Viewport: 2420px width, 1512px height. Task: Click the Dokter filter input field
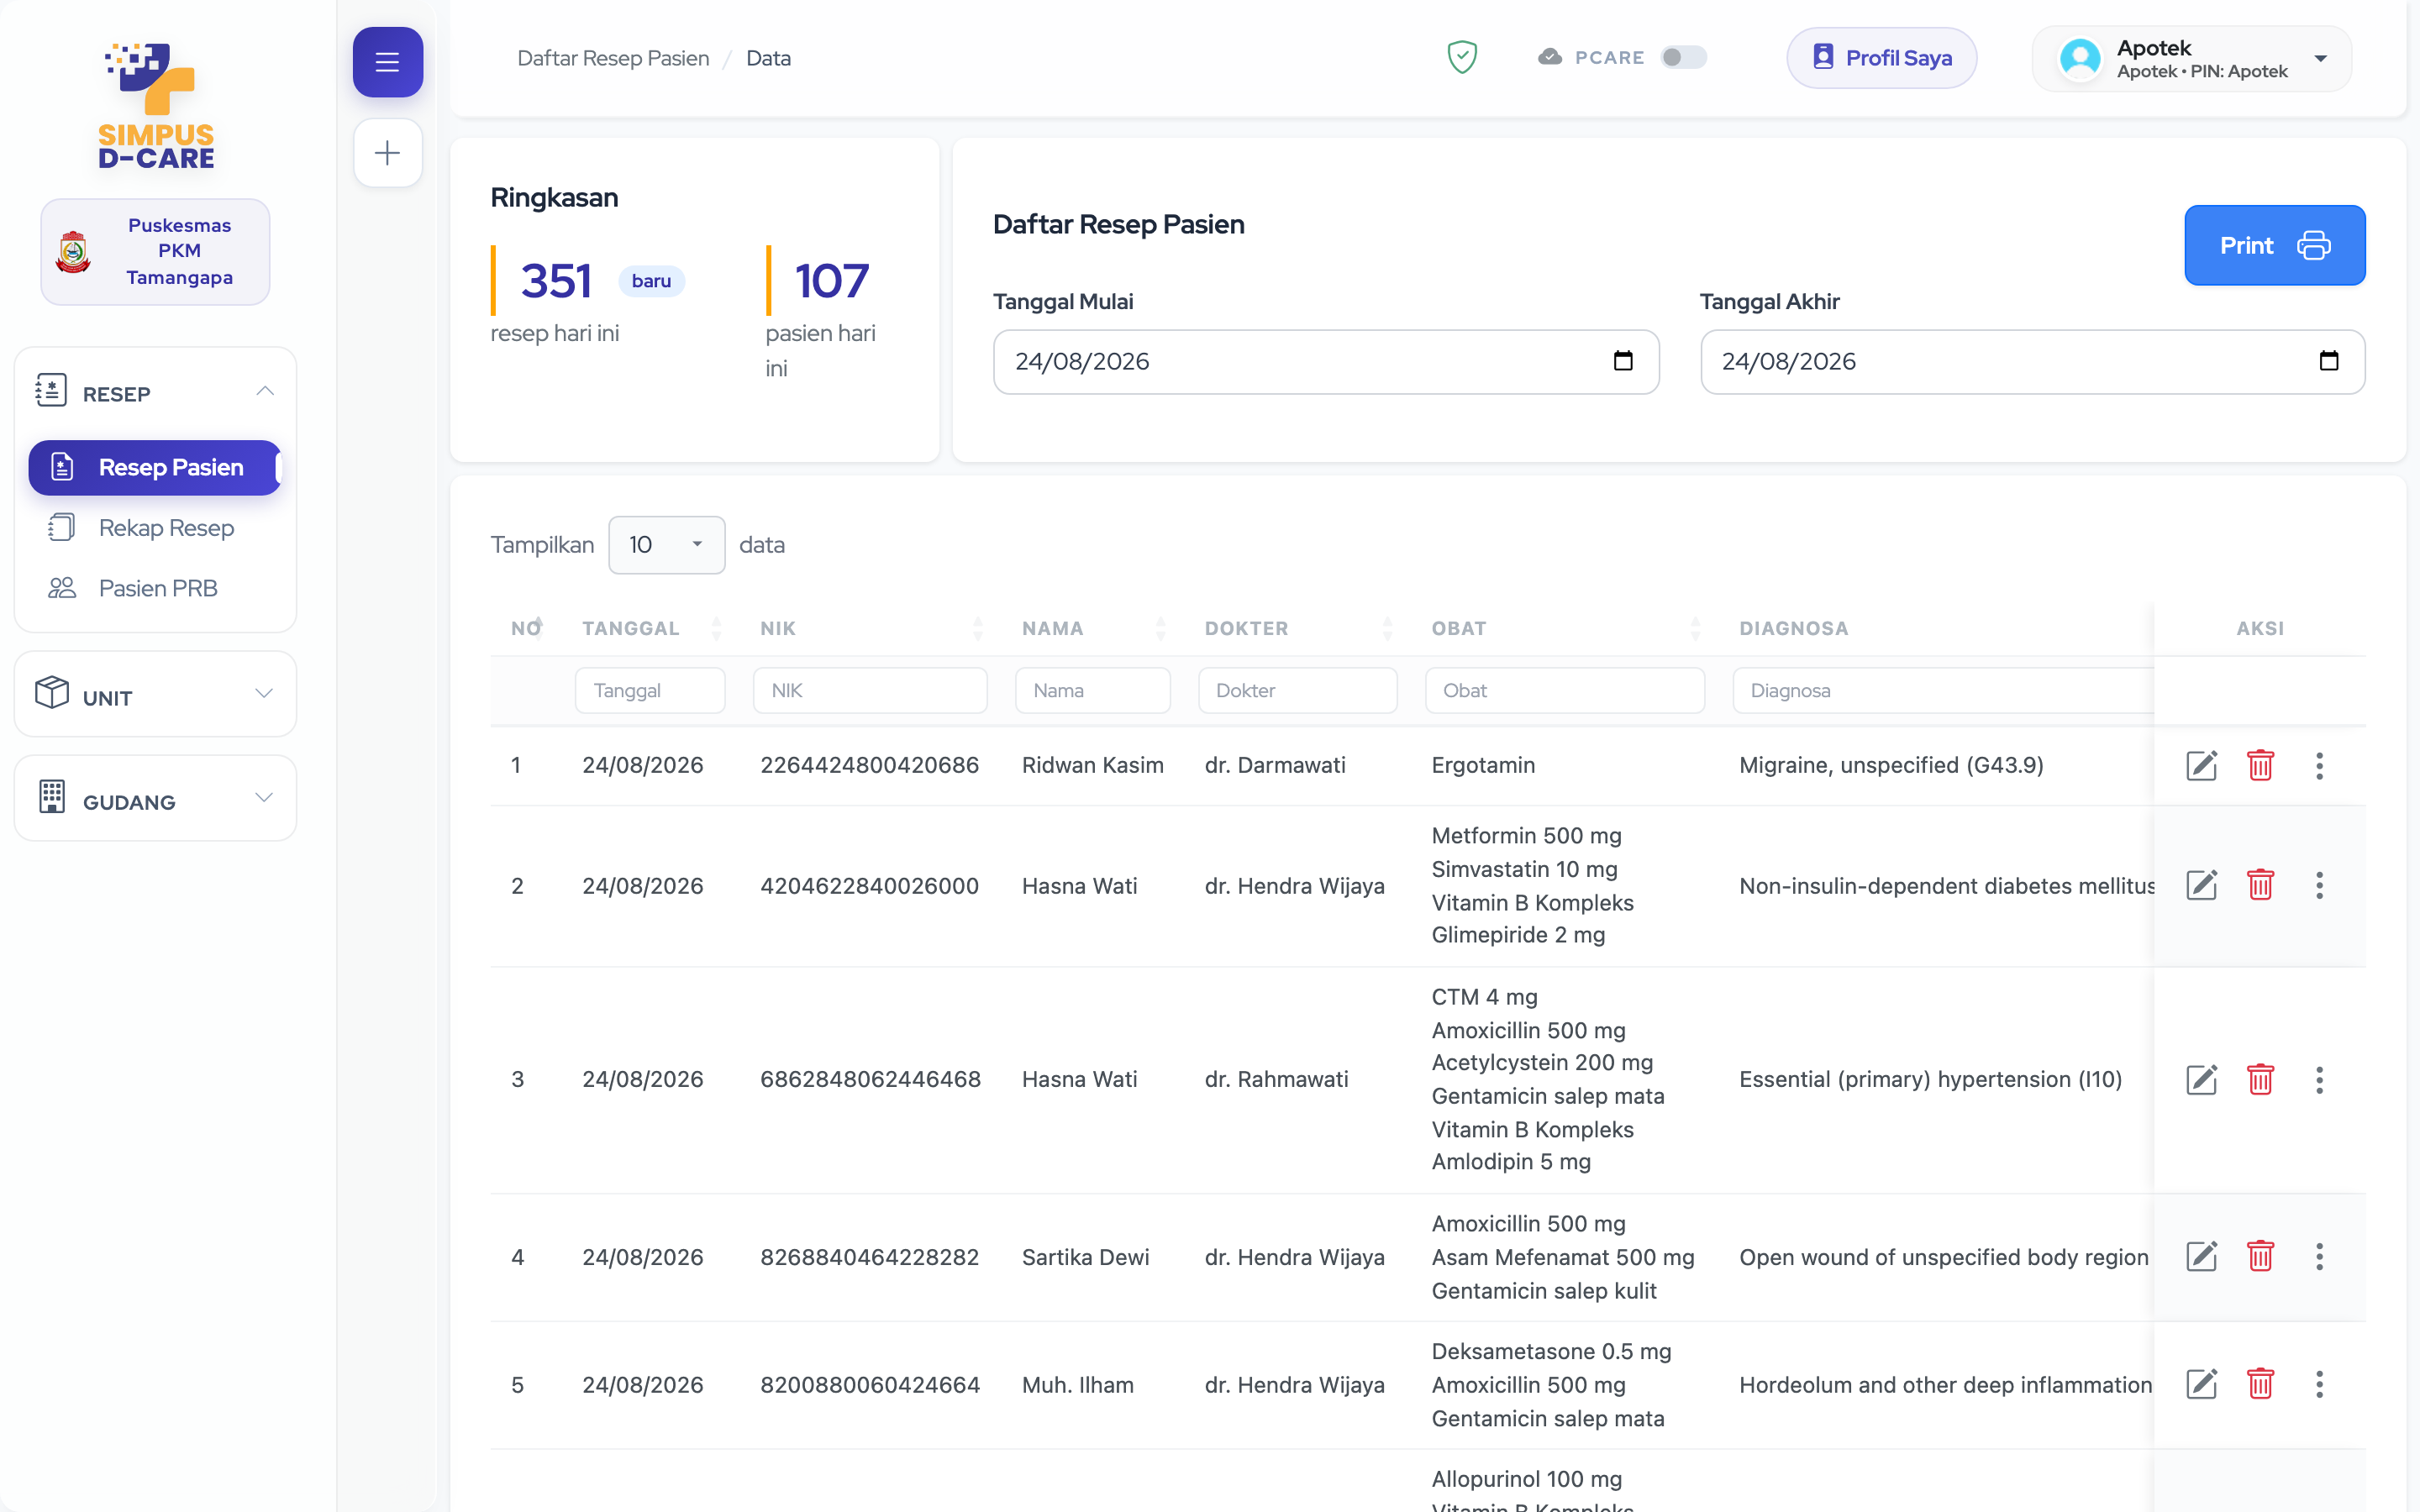1297,690
